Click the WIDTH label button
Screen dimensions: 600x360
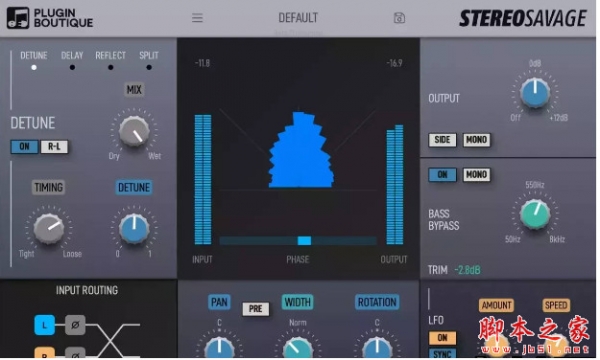point(298,302)
